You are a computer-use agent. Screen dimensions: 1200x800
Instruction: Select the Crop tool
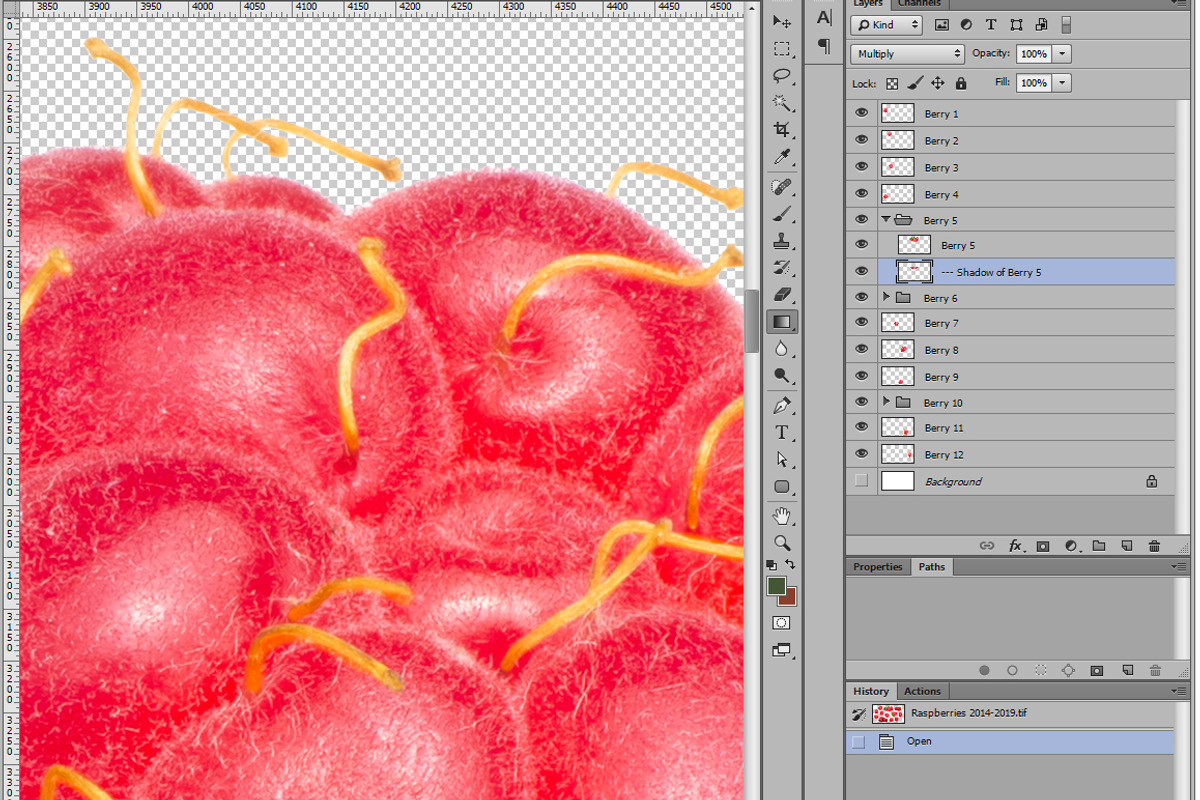(782, 130)
